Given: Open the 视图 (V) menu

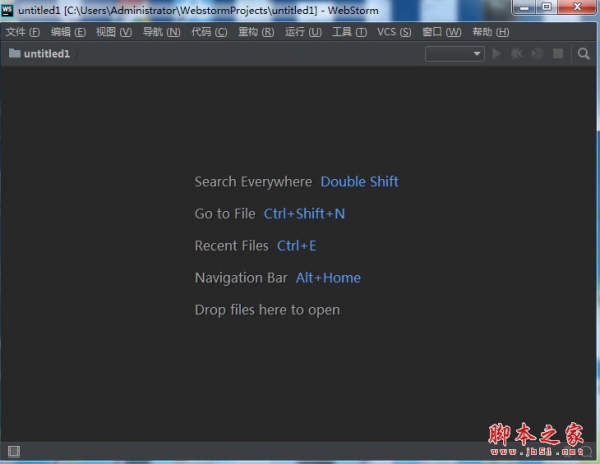Looking at the screenshot, I should pyautogui.click(x=114, y=32).
